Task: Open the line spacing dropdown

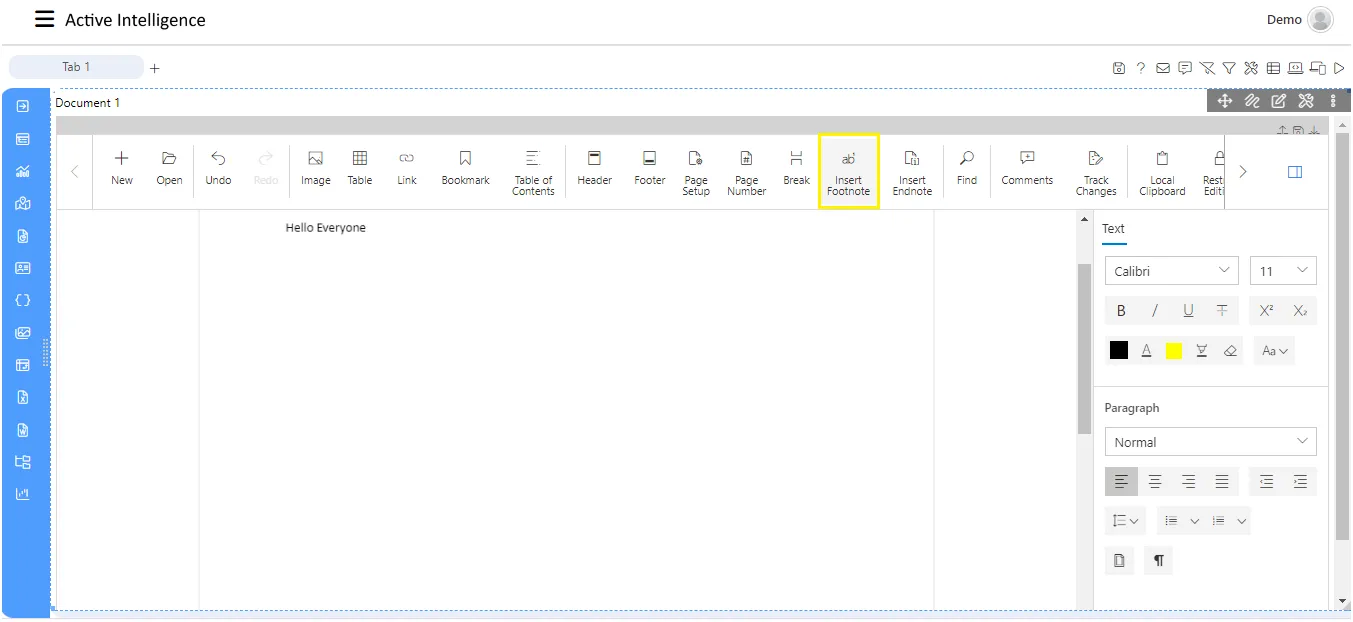Action: coord(1125,521)
